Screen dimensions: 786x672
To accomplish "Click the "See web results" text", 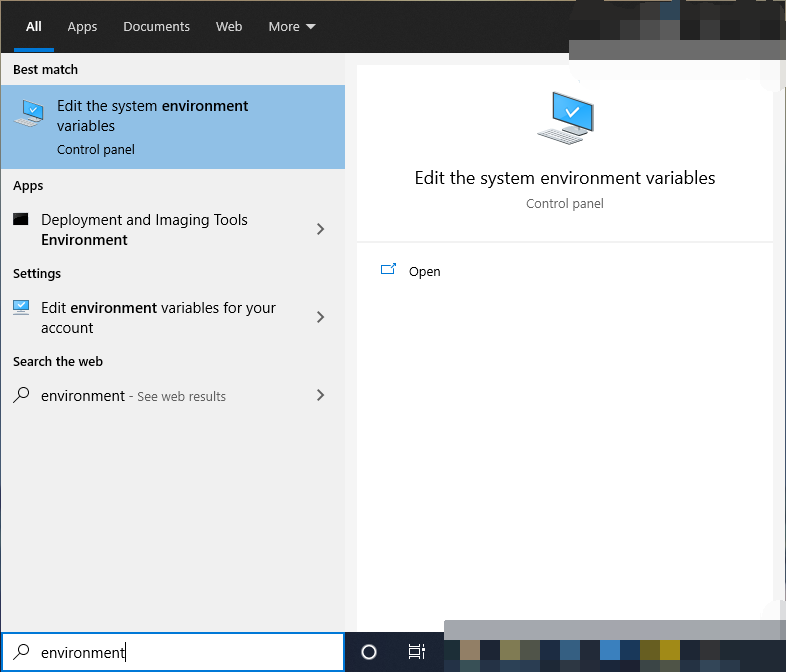I will (181, 396).
